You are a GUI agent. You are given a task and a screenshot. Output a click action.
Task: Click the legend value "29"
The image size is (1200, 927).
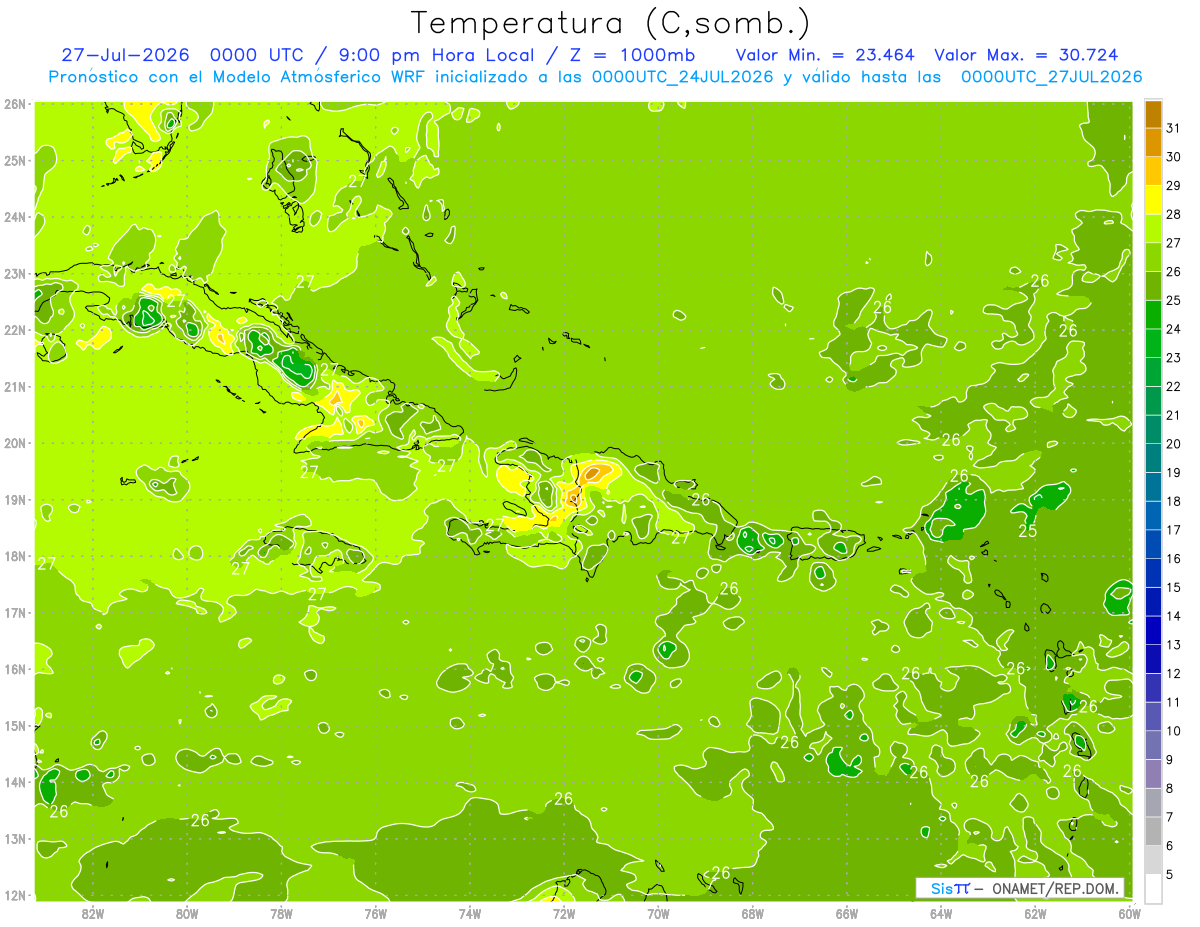click(x=1174, y=186)
